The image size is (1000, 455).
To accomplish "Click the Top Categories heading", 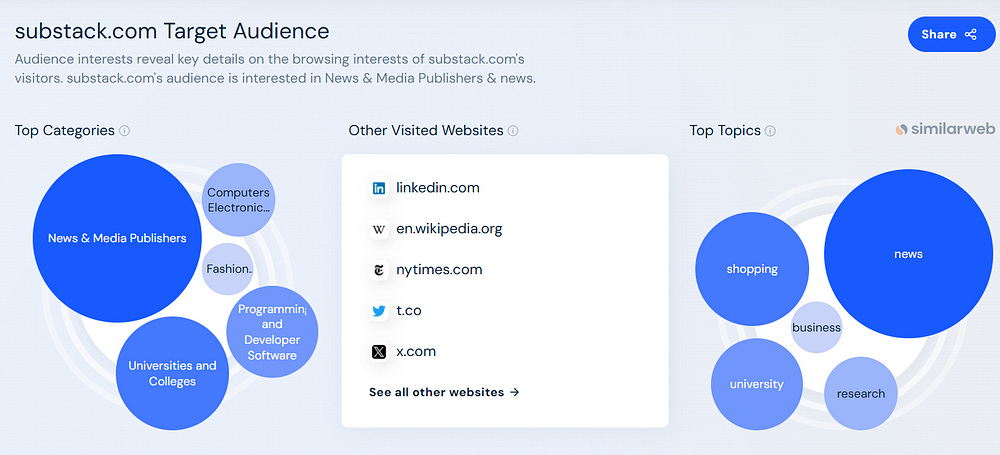I will coord(64,130).
